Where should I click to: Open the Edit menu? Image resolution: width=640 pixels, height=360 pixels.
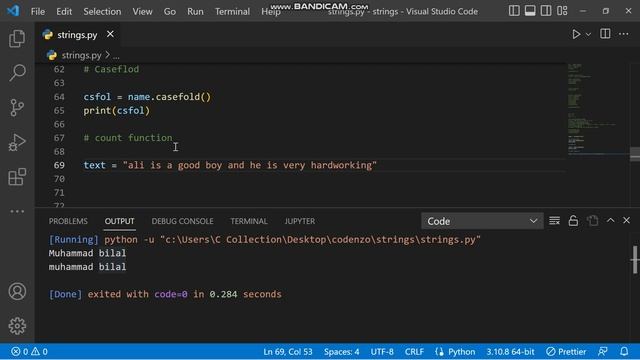pyautogui.click(x=64, y=11)
